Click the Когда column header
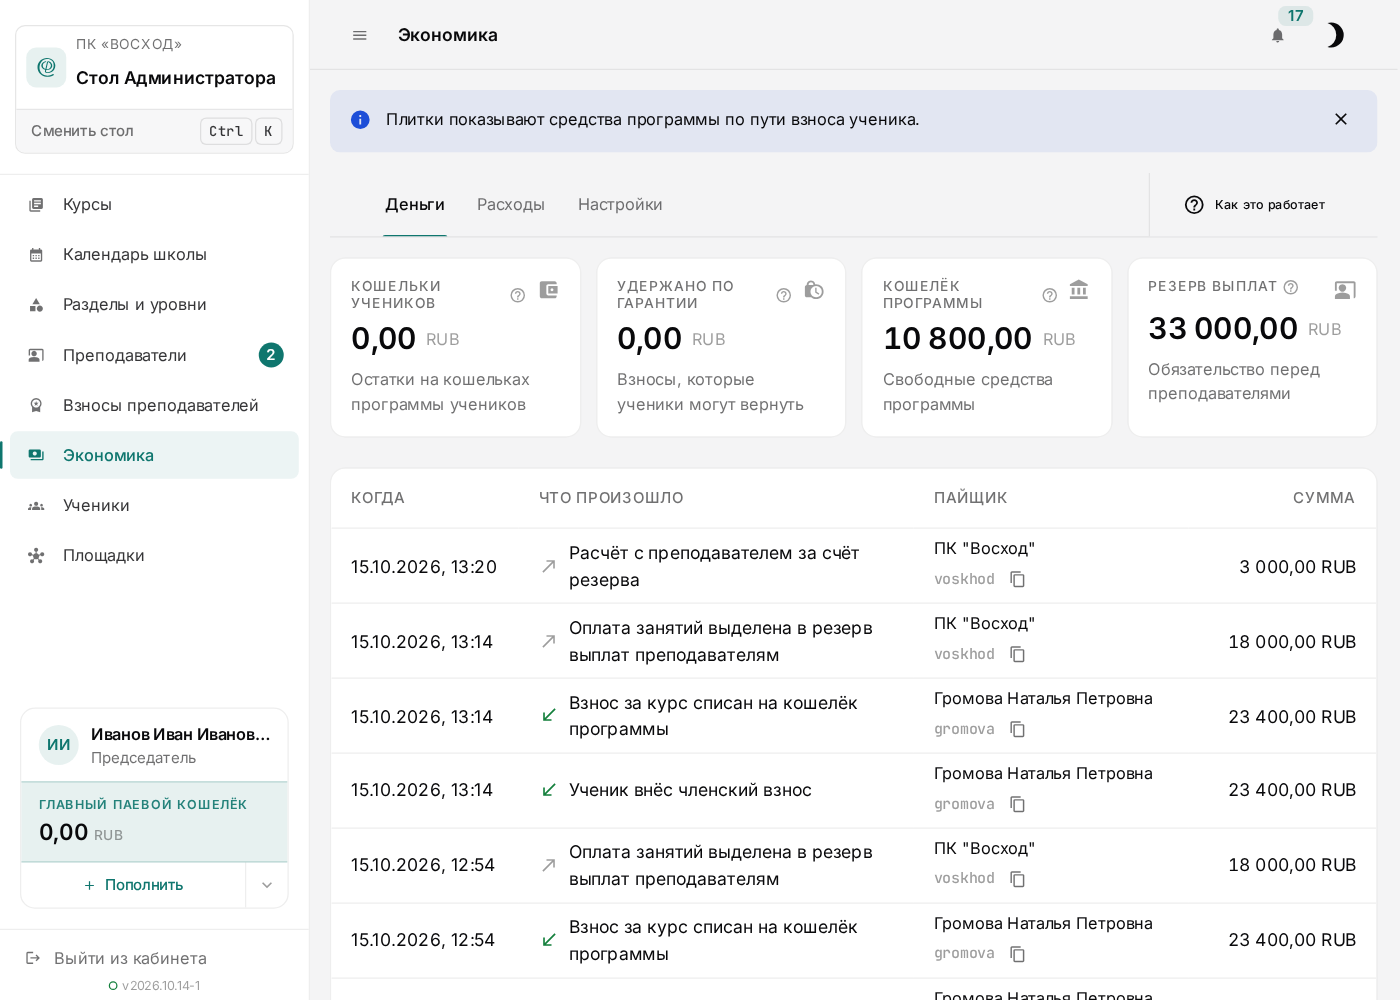The width and height of the screenshot is (1400, 1000). point(378,497)
